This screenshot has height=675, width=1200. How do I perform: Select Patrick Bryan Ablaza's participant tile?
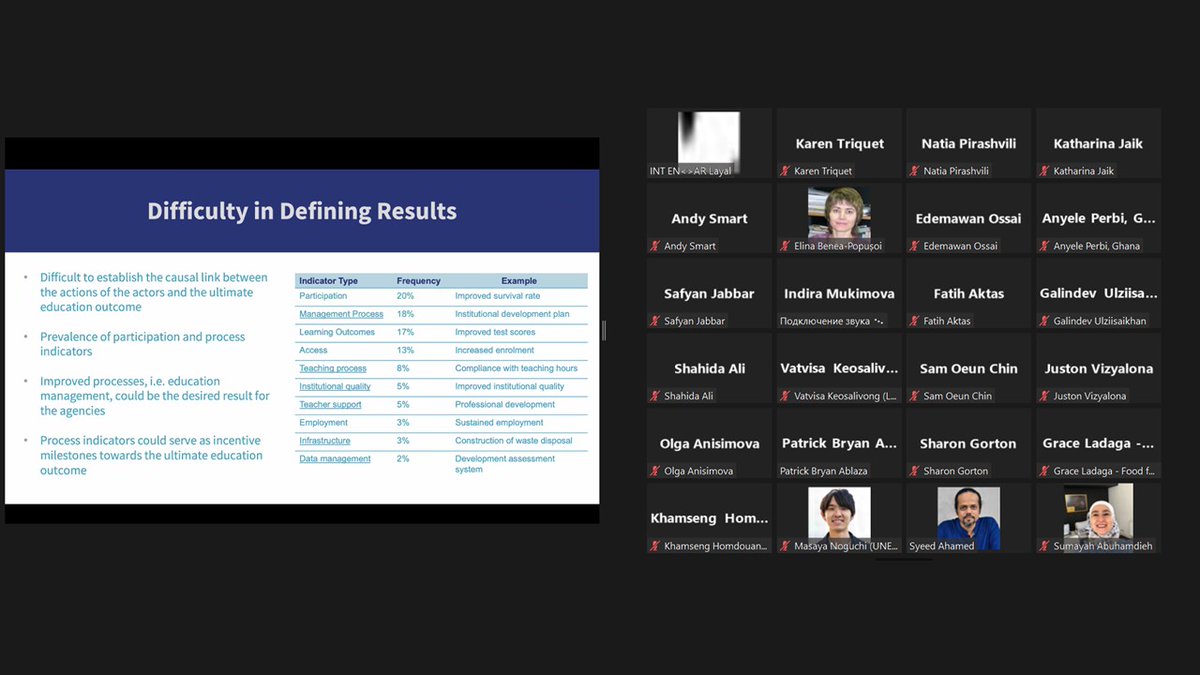pyautogui.click(x=839, y=443)
